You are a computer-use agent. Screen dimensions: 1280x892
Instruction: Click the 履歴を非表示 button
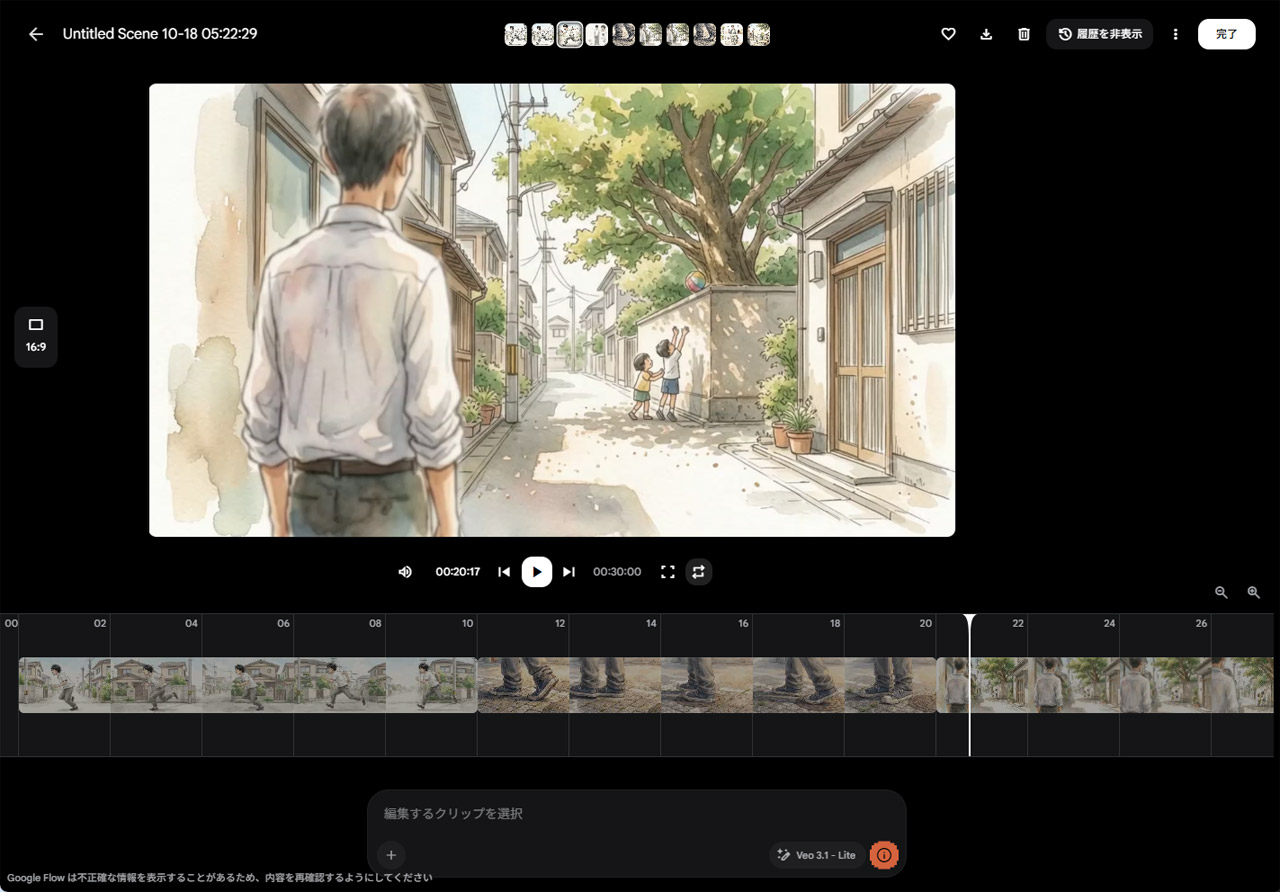pyautogui.click(x=1100, y=34)
